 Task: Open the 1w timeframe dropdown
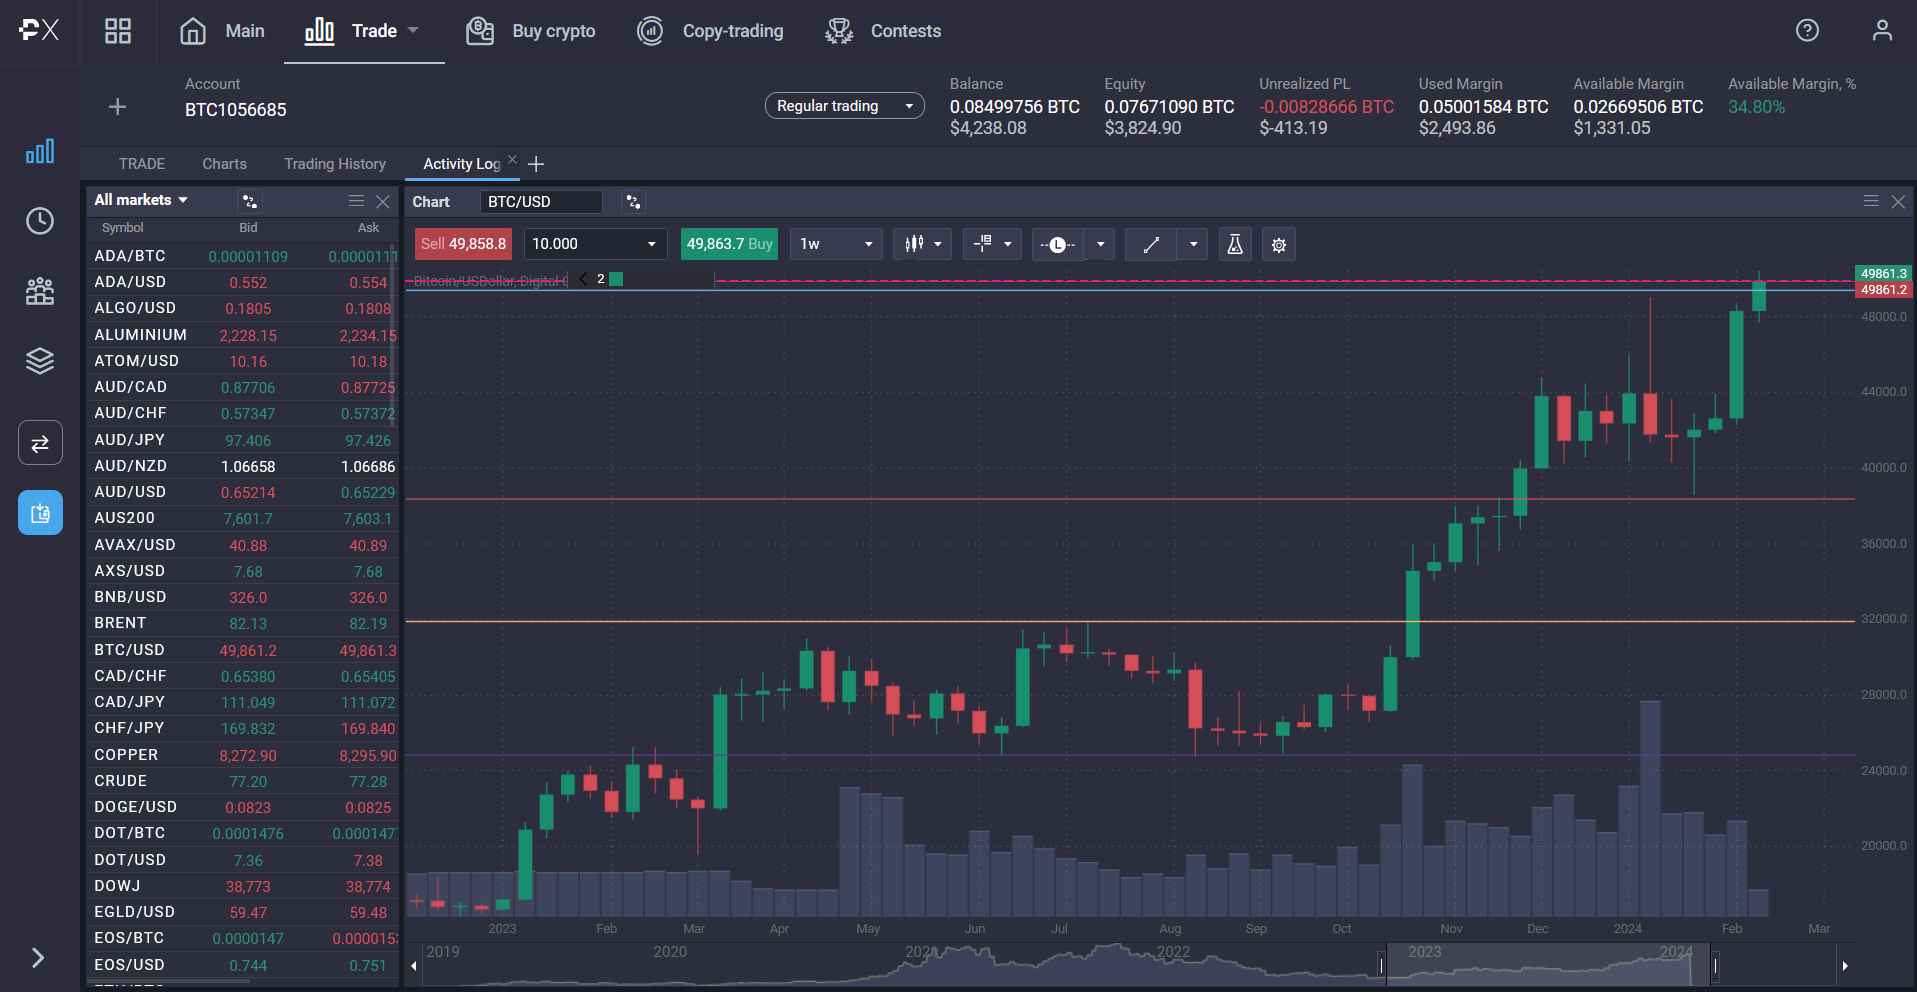click(x=836, y=244)
